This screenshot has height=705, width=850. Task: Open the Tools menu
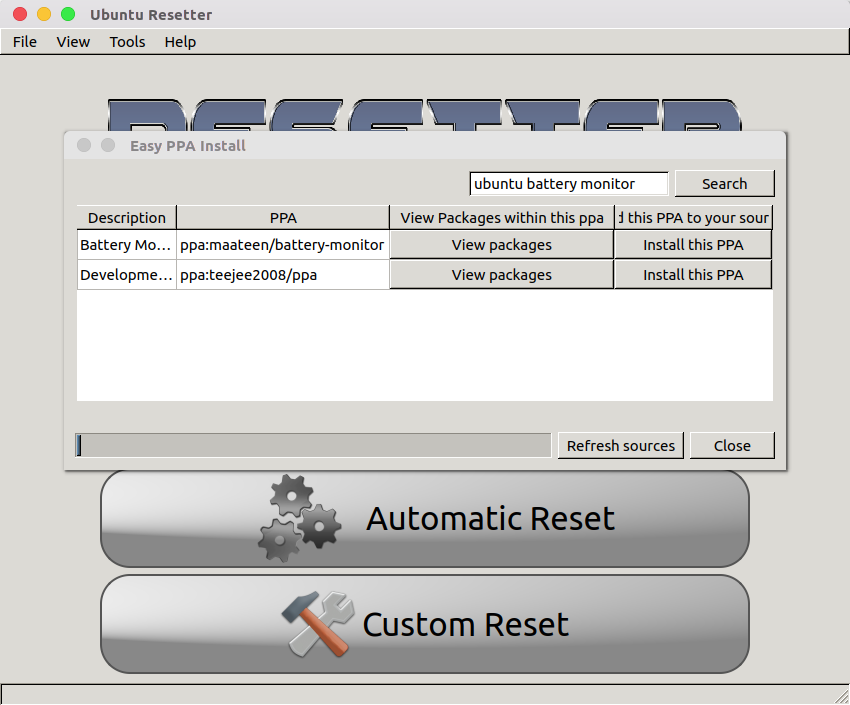coord(127,42)
